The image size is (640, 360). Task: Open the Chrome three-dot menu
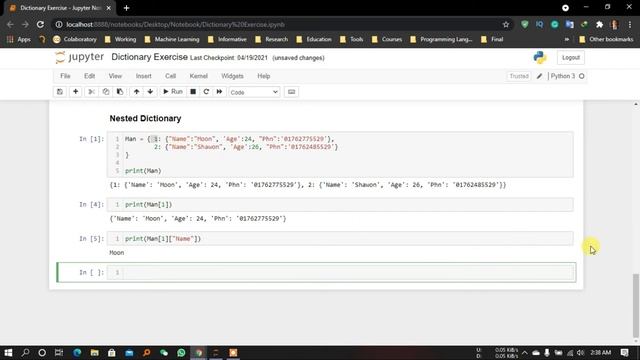tap(630, 24)
